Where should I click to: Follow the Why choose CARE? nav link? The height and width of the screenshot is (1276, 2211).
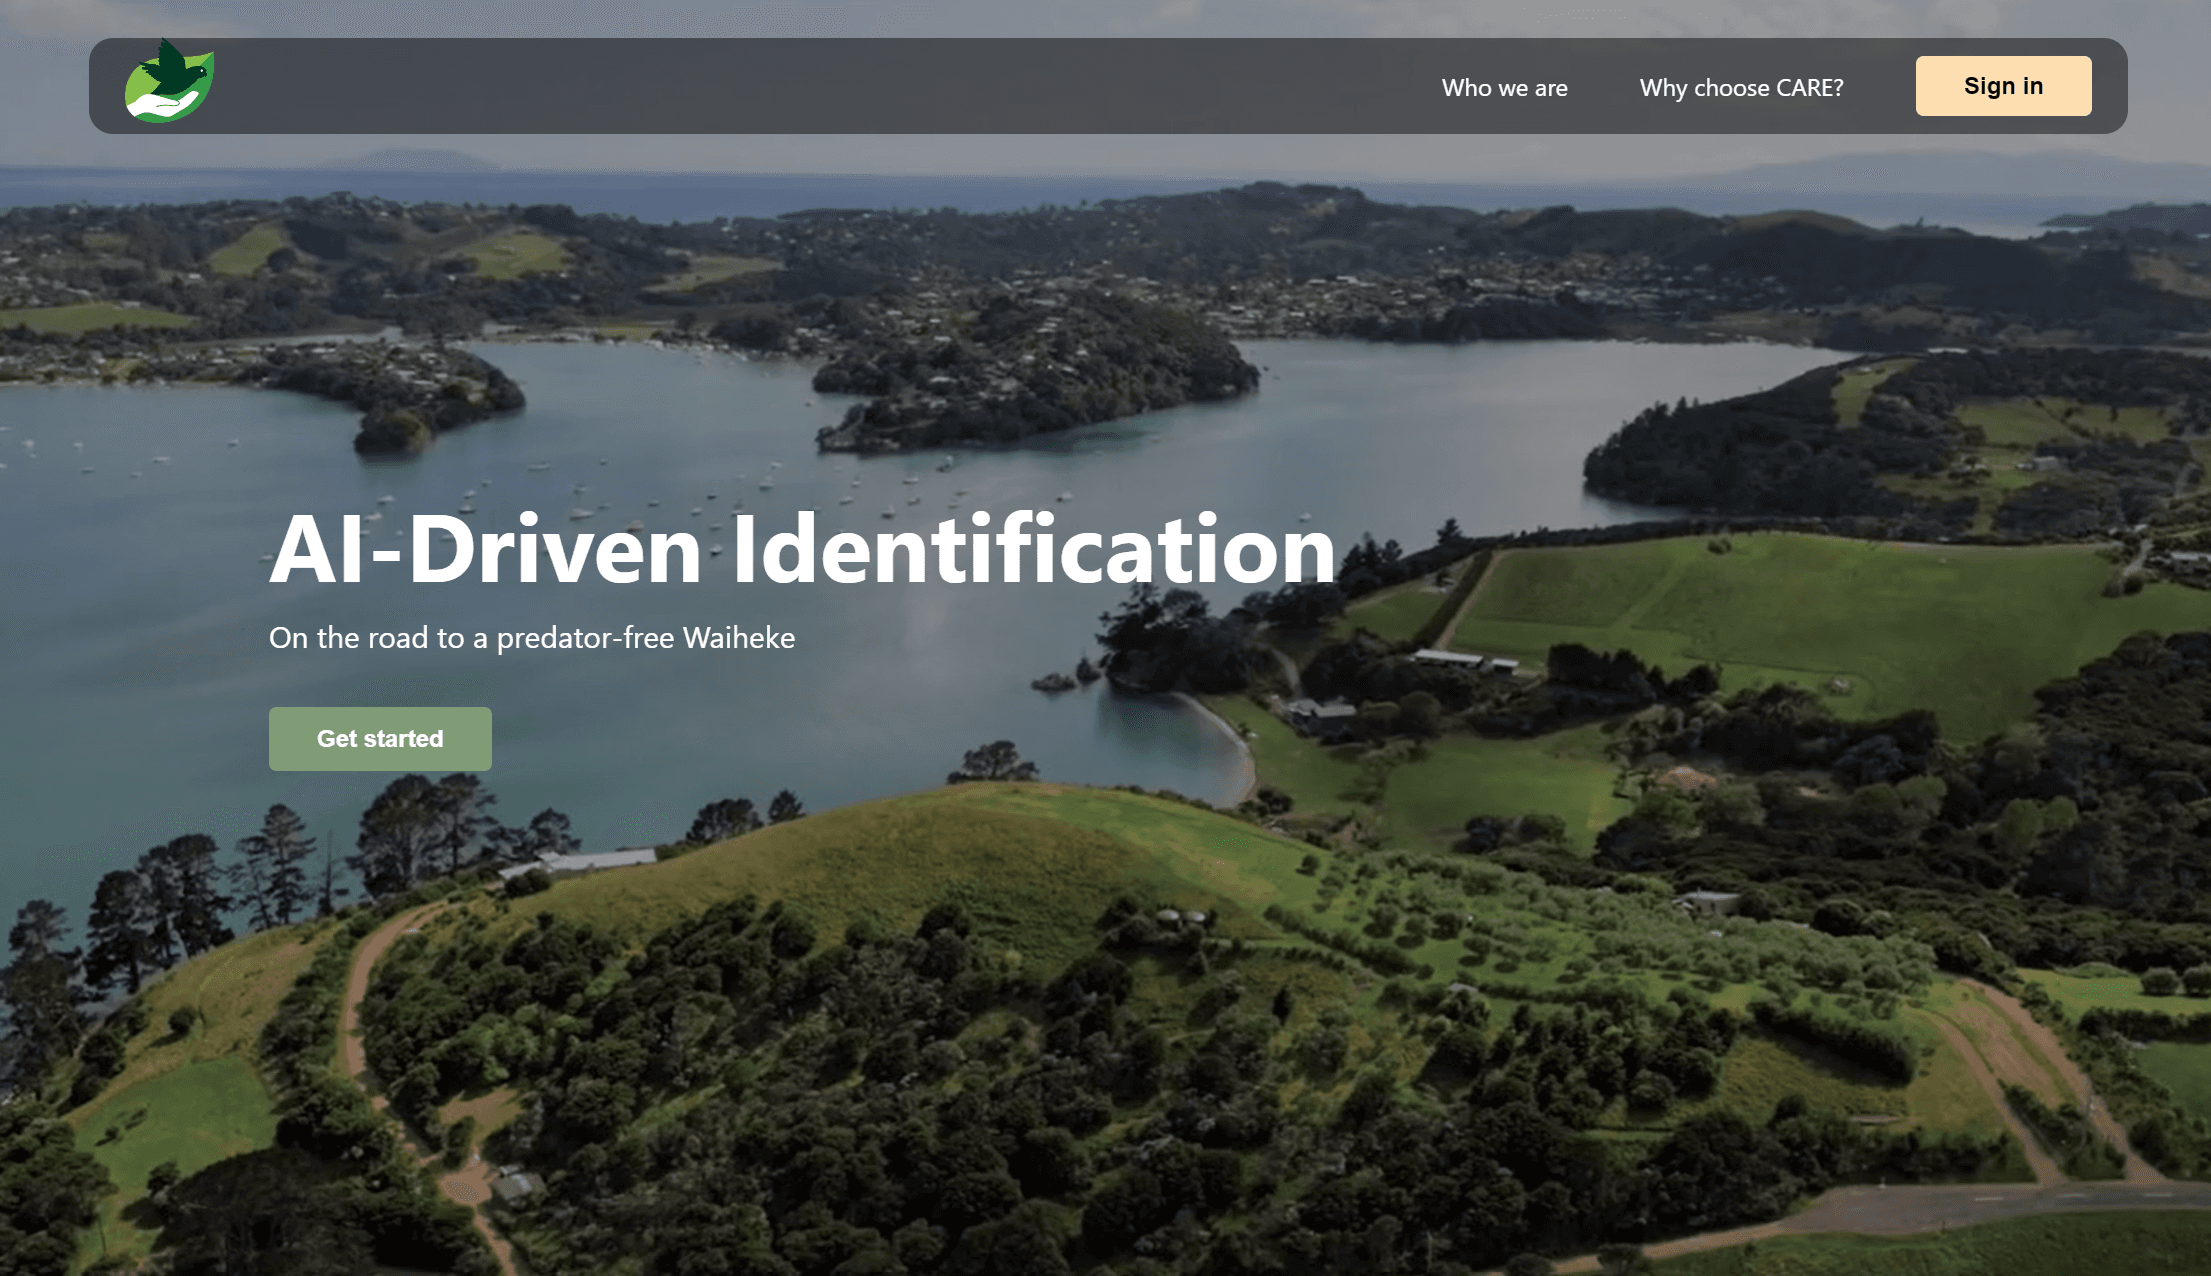pyautogui.click(x=1741, y=88)
